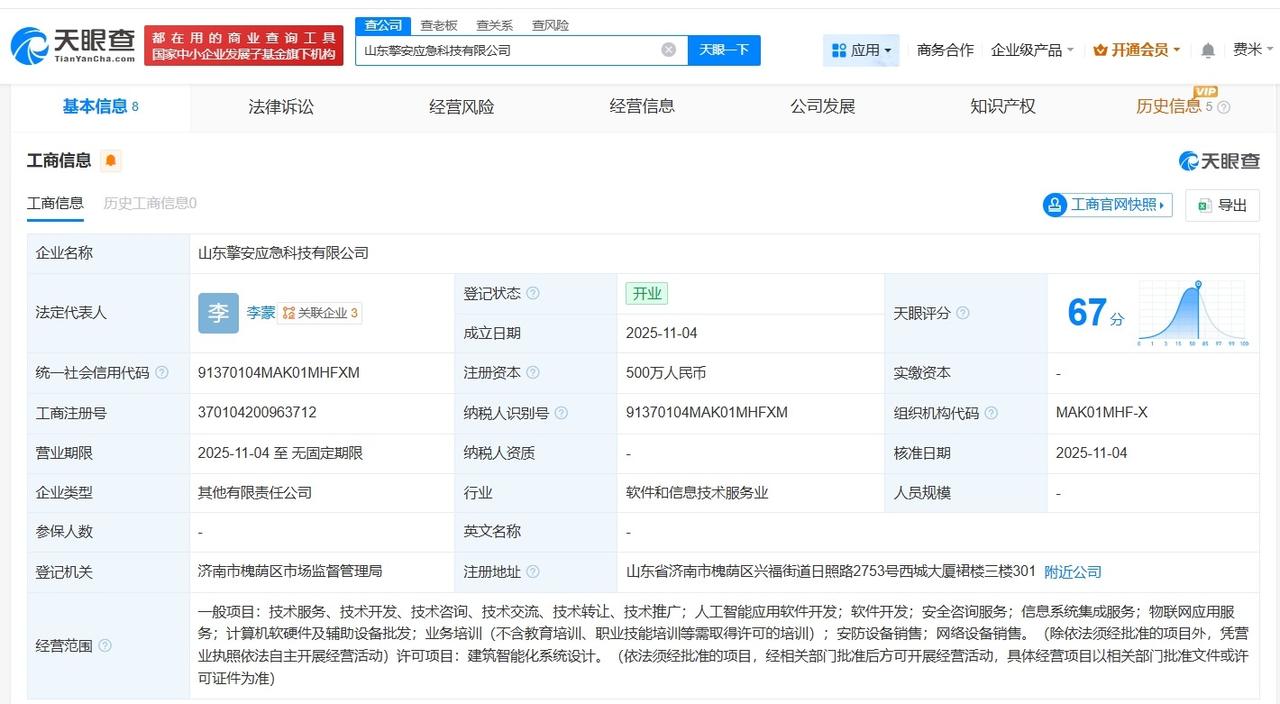The image size is (1280, 704).
Task: Open the notification bell icon
Action: [1207, 48]
